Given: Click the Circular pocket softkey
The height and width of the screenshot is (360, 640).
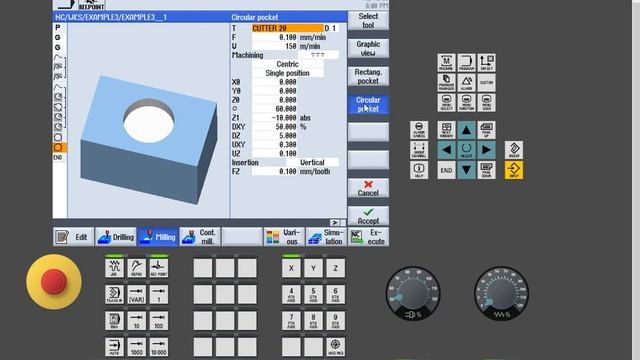Looking at the screenshot, I should coord(368,104).
